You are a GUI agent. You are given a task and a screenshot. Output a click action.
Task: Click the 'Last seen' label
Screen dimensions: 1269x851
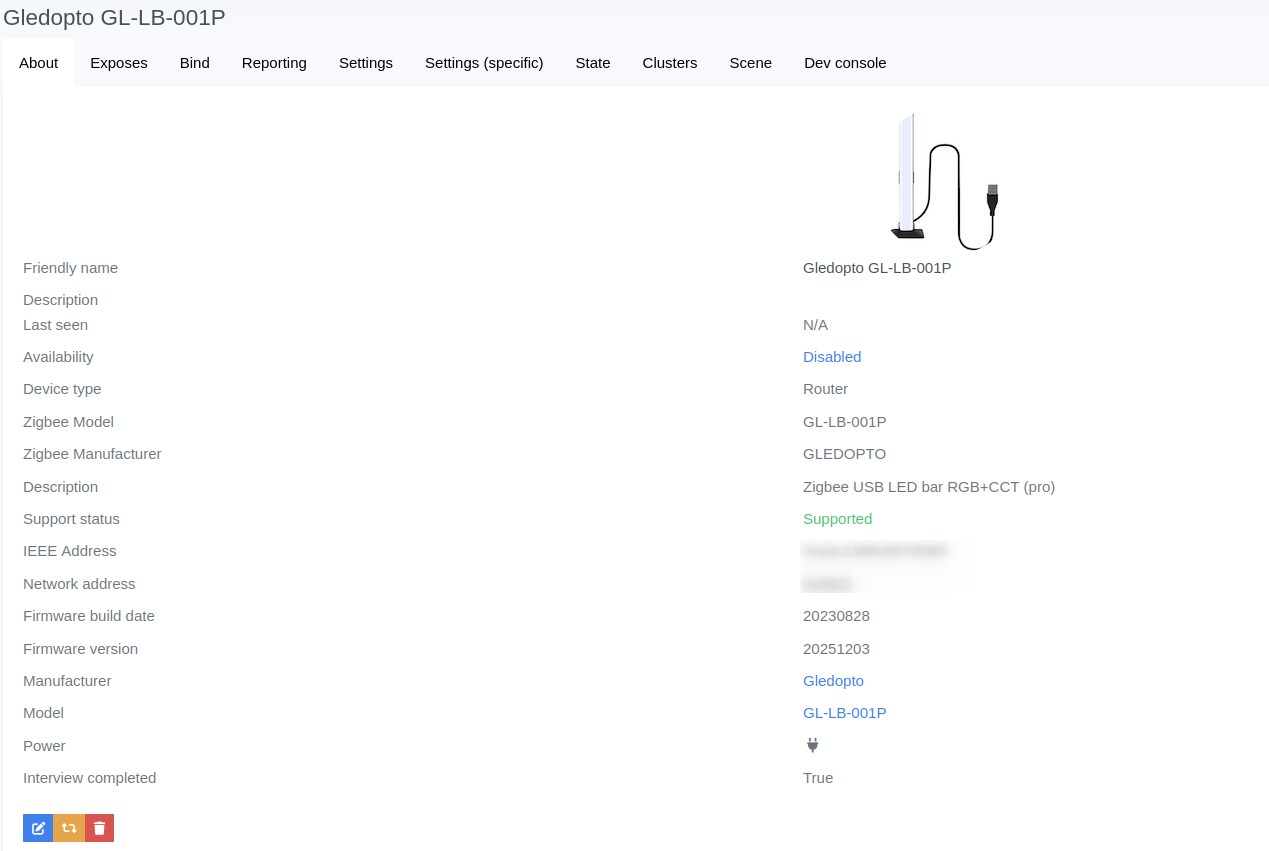[x=55, y=325]
